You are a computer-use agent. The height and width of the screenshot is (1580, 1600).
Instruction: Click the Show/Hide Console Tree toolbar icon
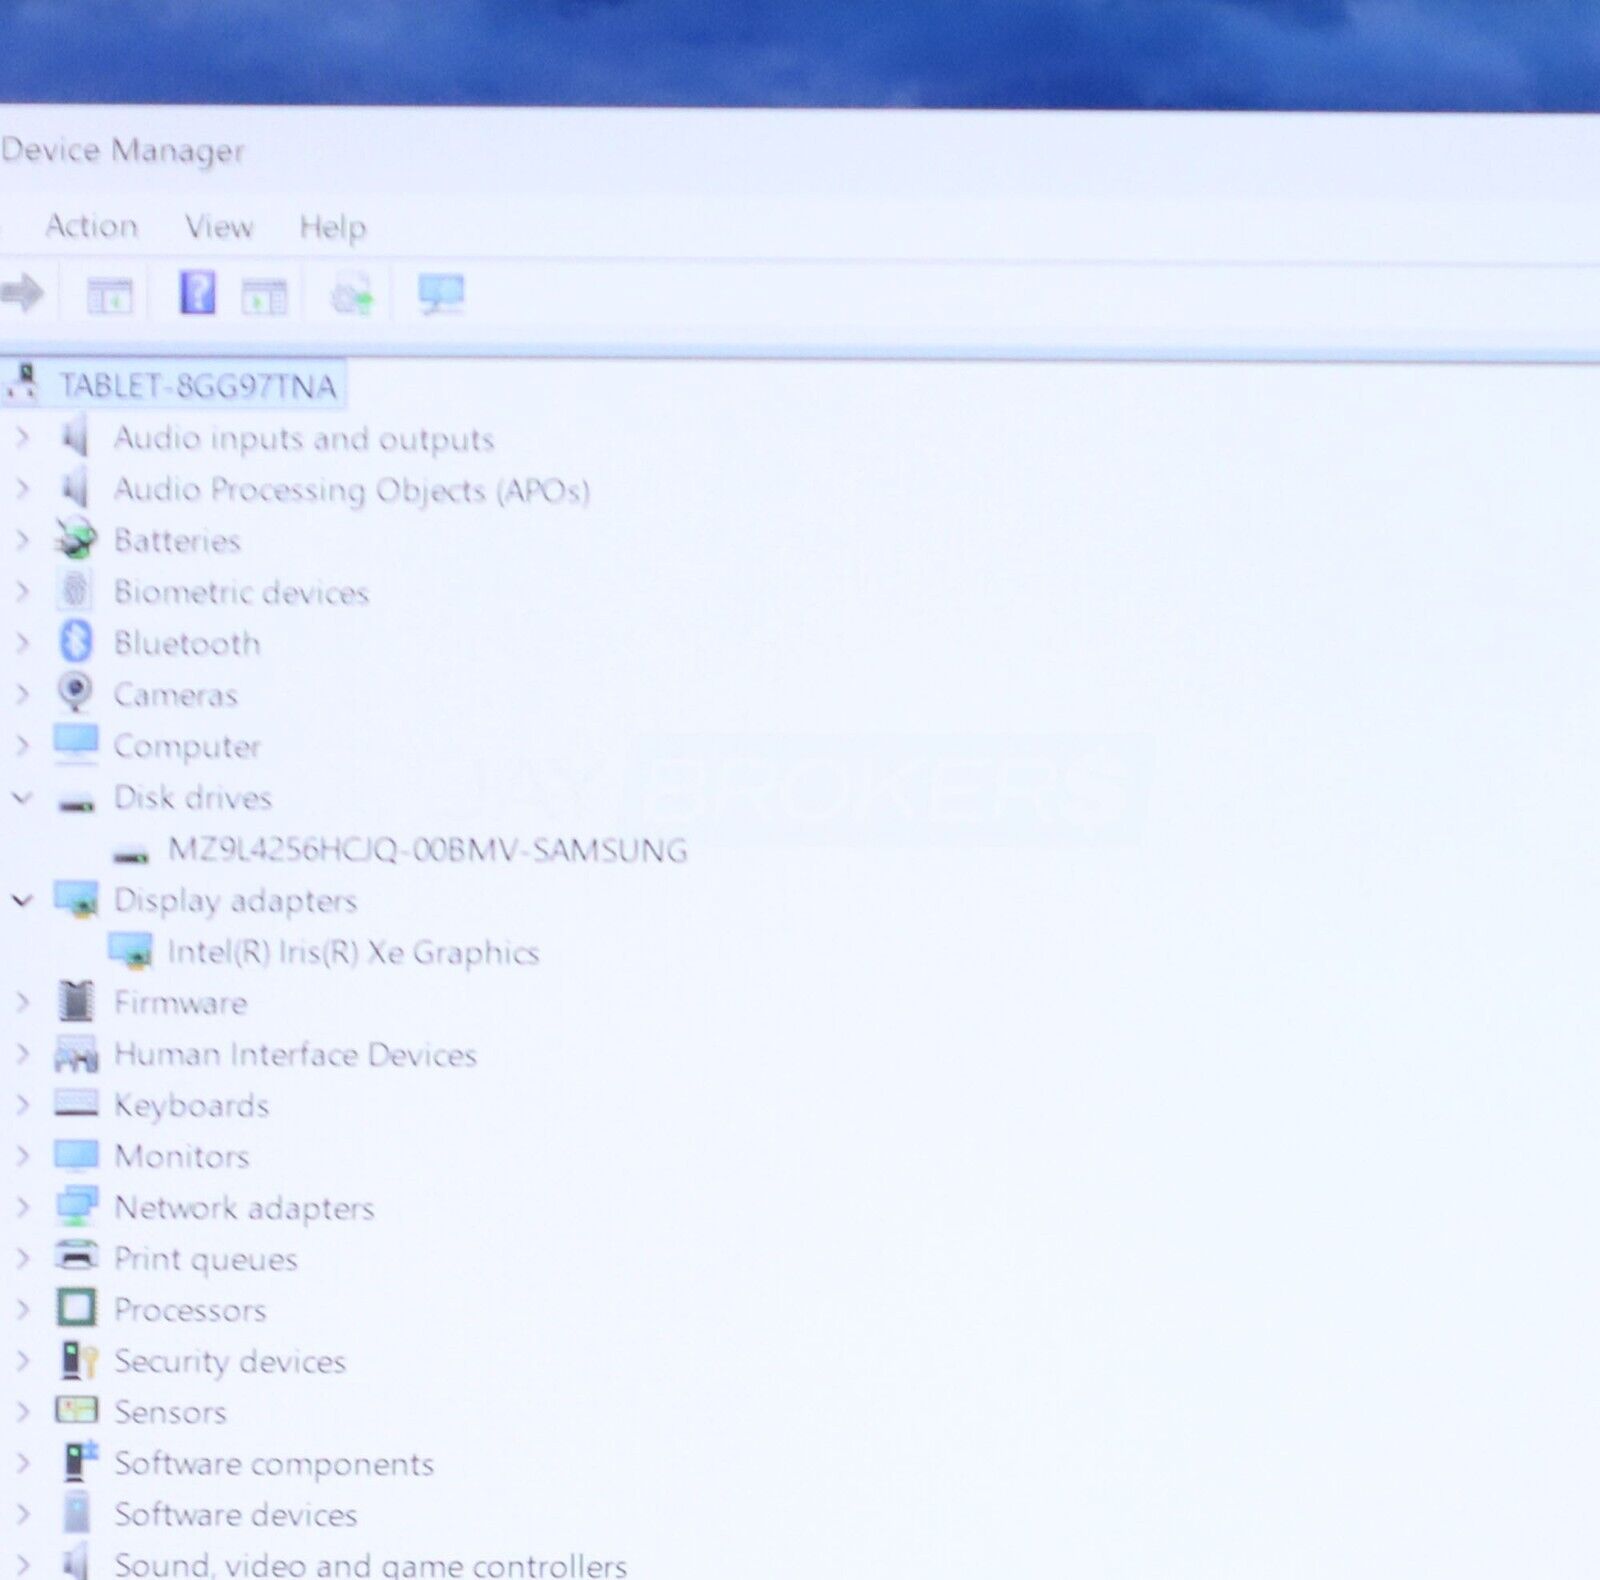coord(109,296)
